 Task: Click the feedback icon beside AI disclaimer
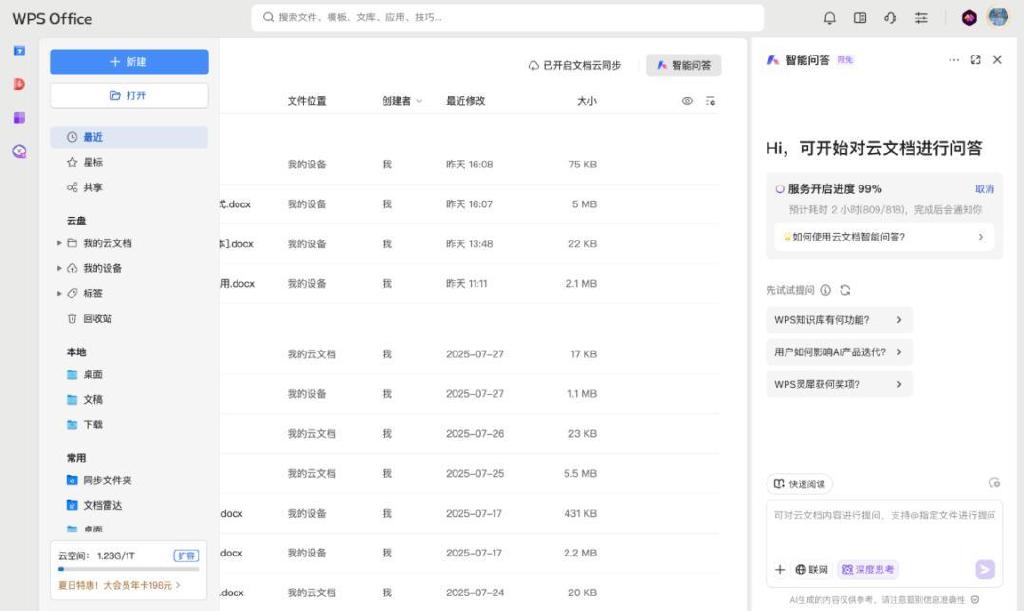(x=975, y=599)
